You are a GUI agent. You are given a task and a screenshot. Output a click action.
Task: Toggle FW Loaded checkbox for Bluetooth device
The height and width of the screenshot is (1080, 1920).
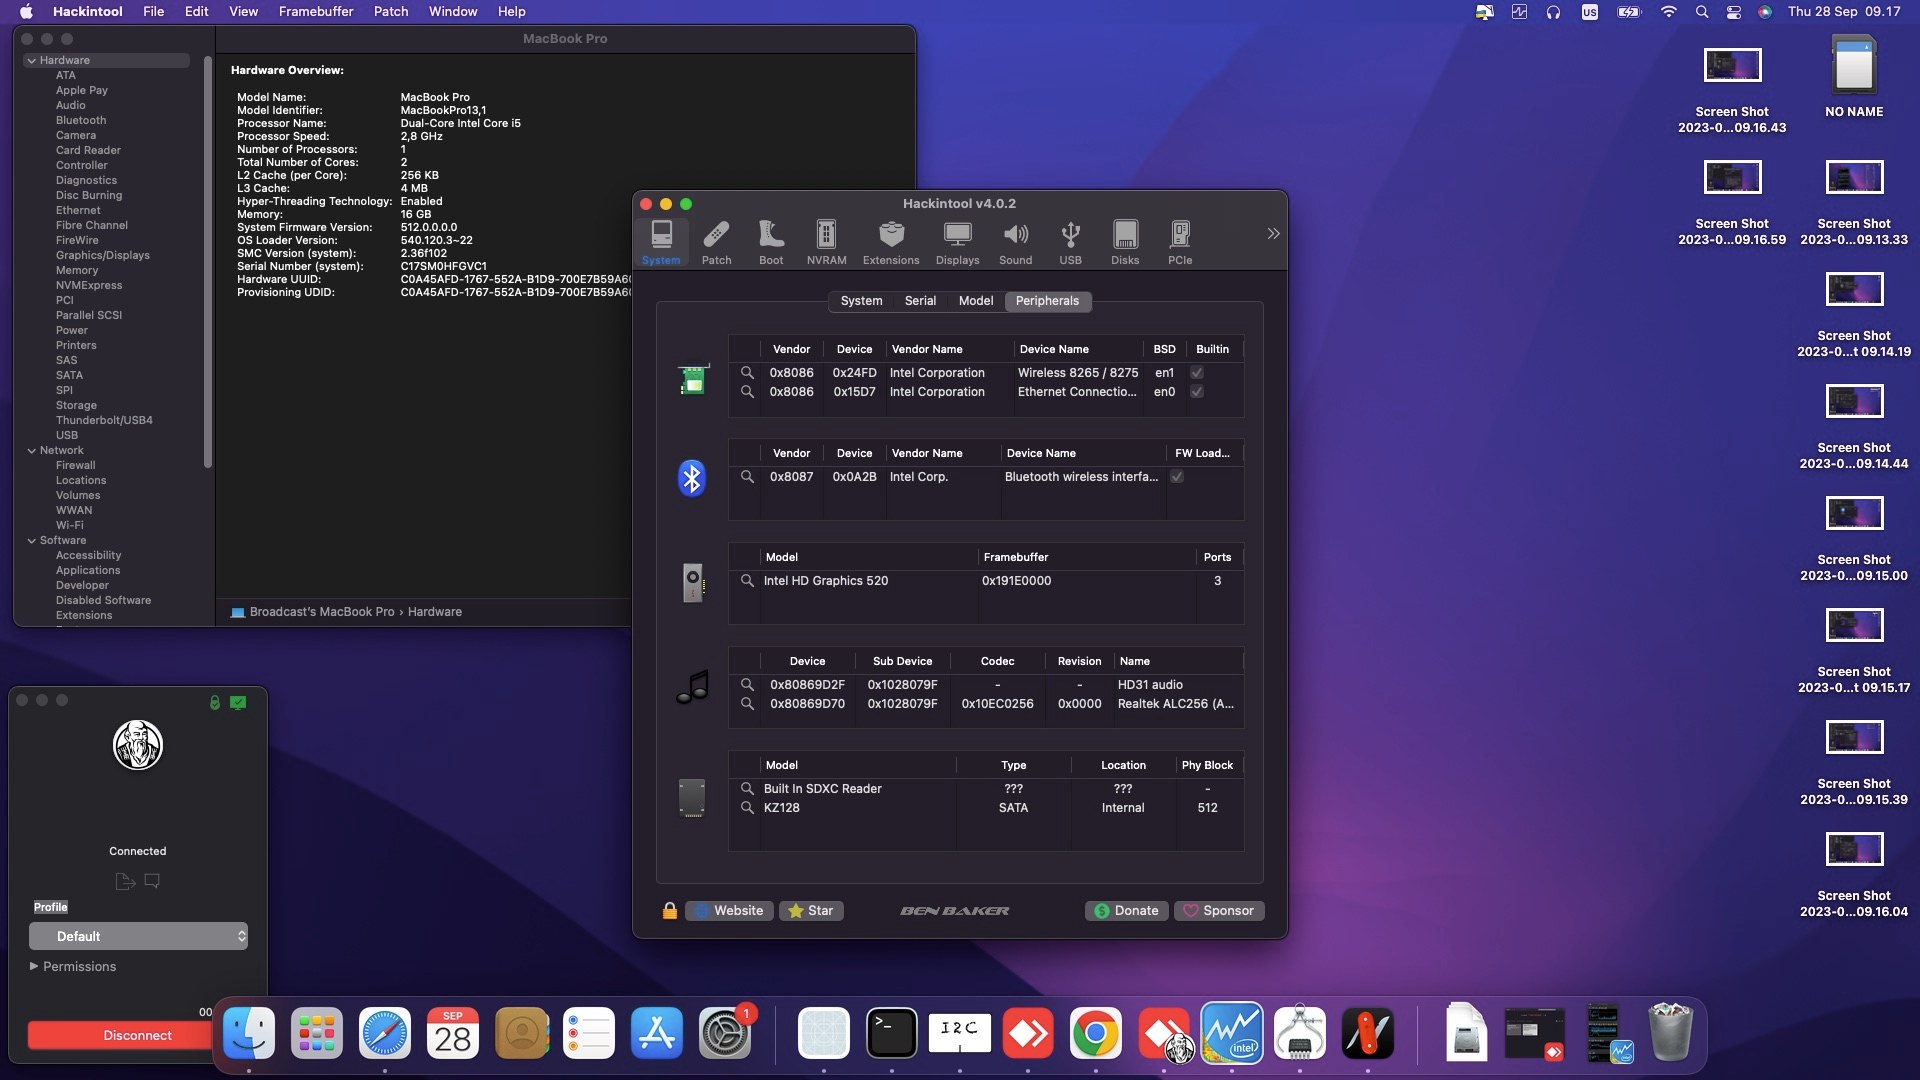coord(1177,477)
